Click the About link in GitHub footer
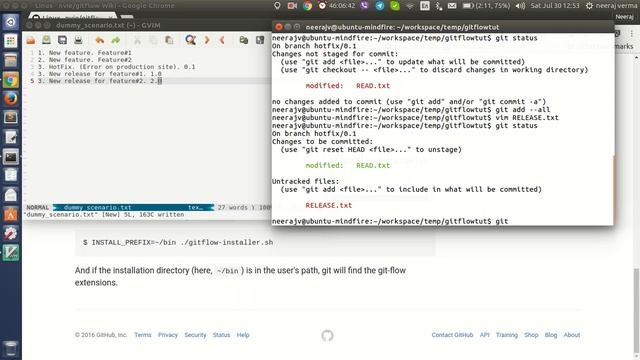This screenshot has height=360, width=640. 571,335
